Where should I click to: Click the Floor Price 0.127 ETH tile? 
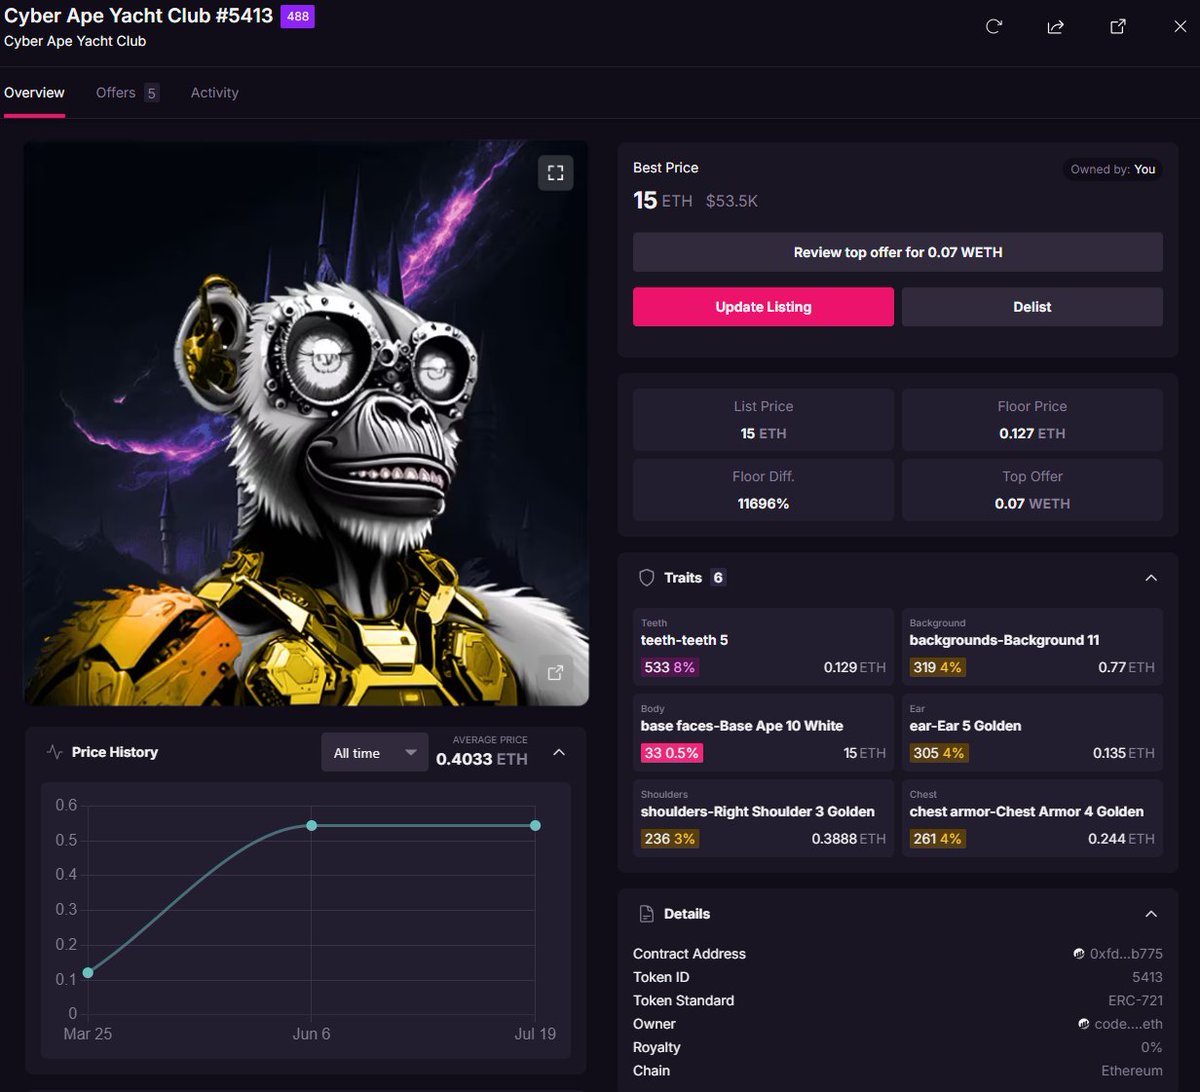pos(1032,420)
